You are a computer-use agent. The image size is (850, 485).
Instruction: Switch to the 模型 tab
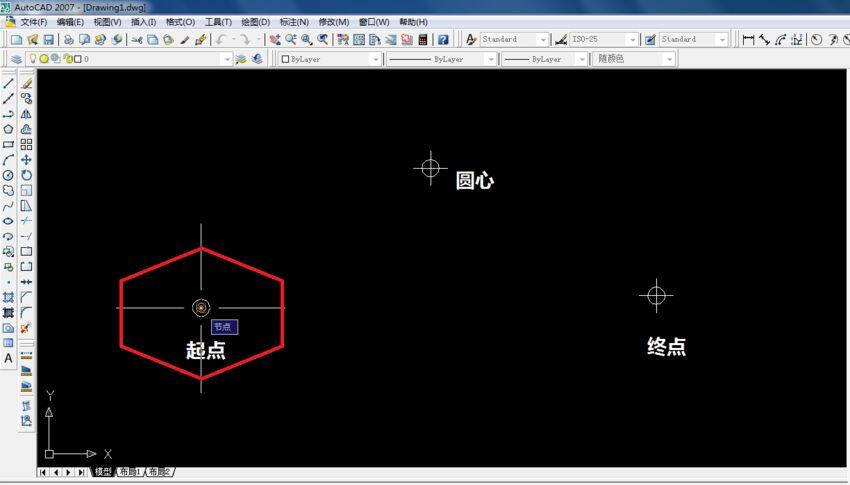[102, 472]
